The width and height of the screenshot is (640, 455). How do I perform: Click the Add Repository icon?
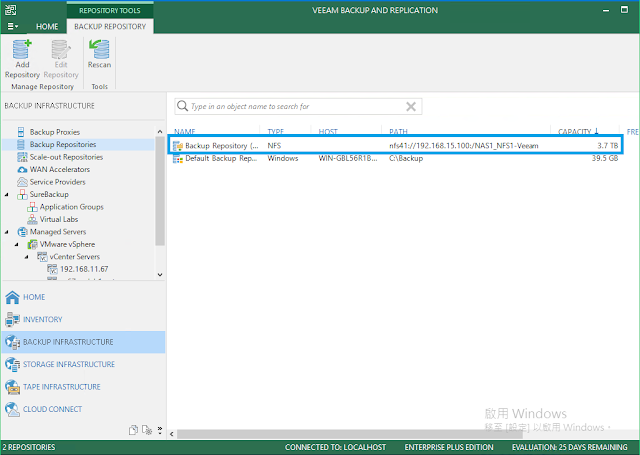coord(22,50)
